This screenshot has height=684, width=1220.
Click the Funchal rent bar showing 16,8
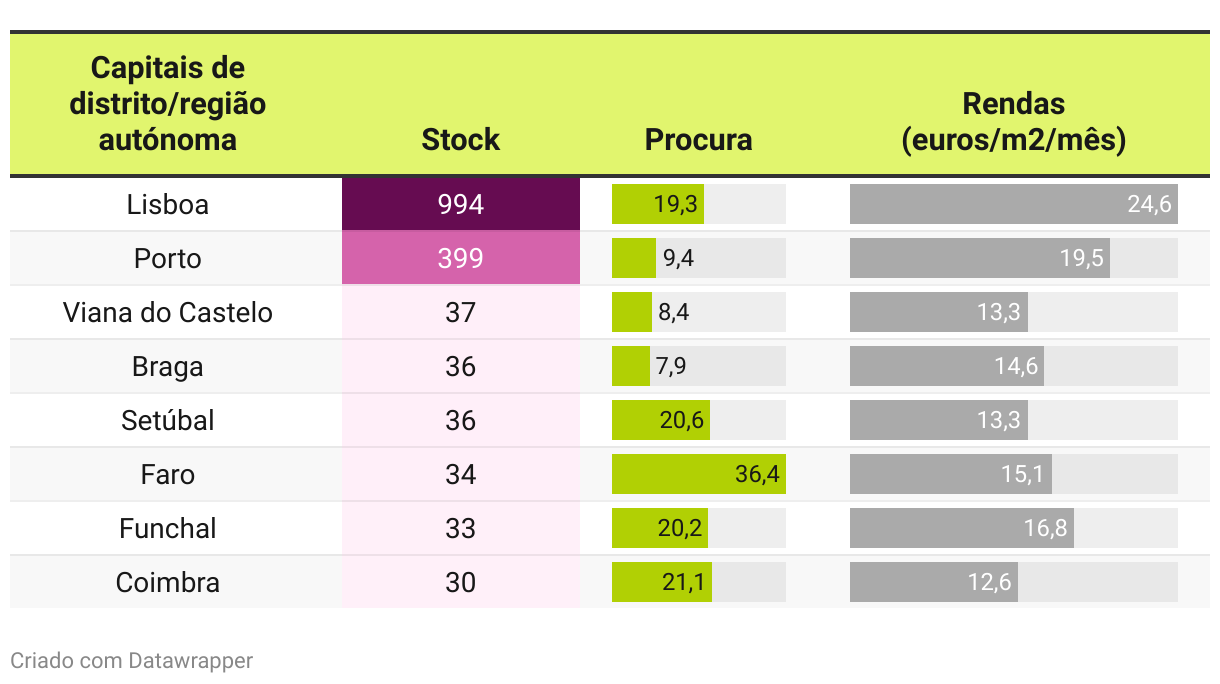click(x=961, y=529)
